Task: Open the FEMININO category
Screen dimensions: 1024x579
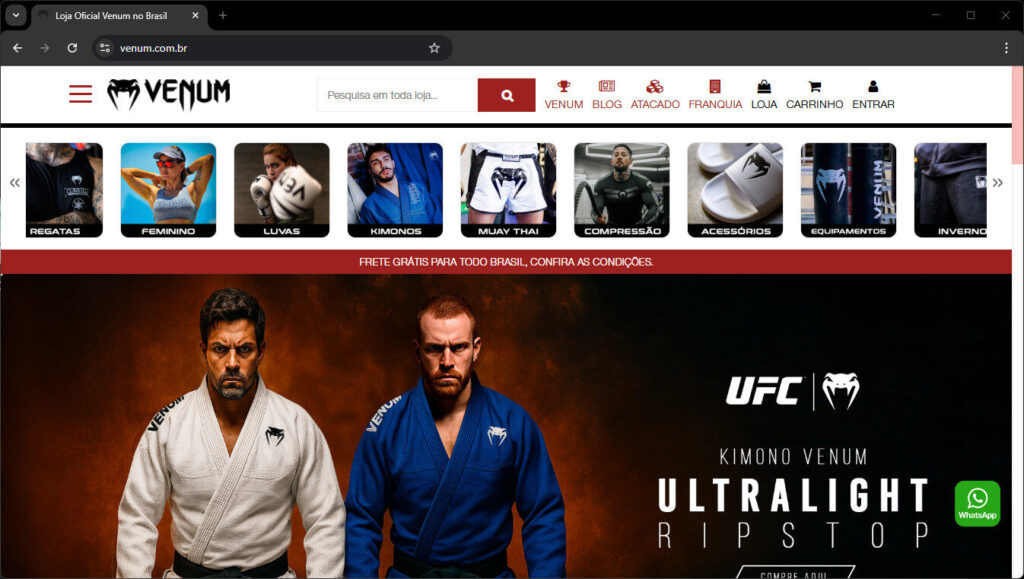Action: 168,190
